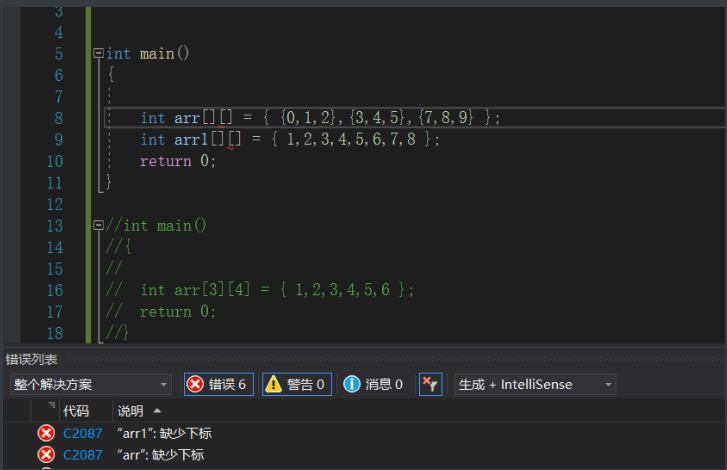Select the "arr1": 缺少下标 error description
The width and height of the screenshot is (727, 470).
click(x=164, y=433)
